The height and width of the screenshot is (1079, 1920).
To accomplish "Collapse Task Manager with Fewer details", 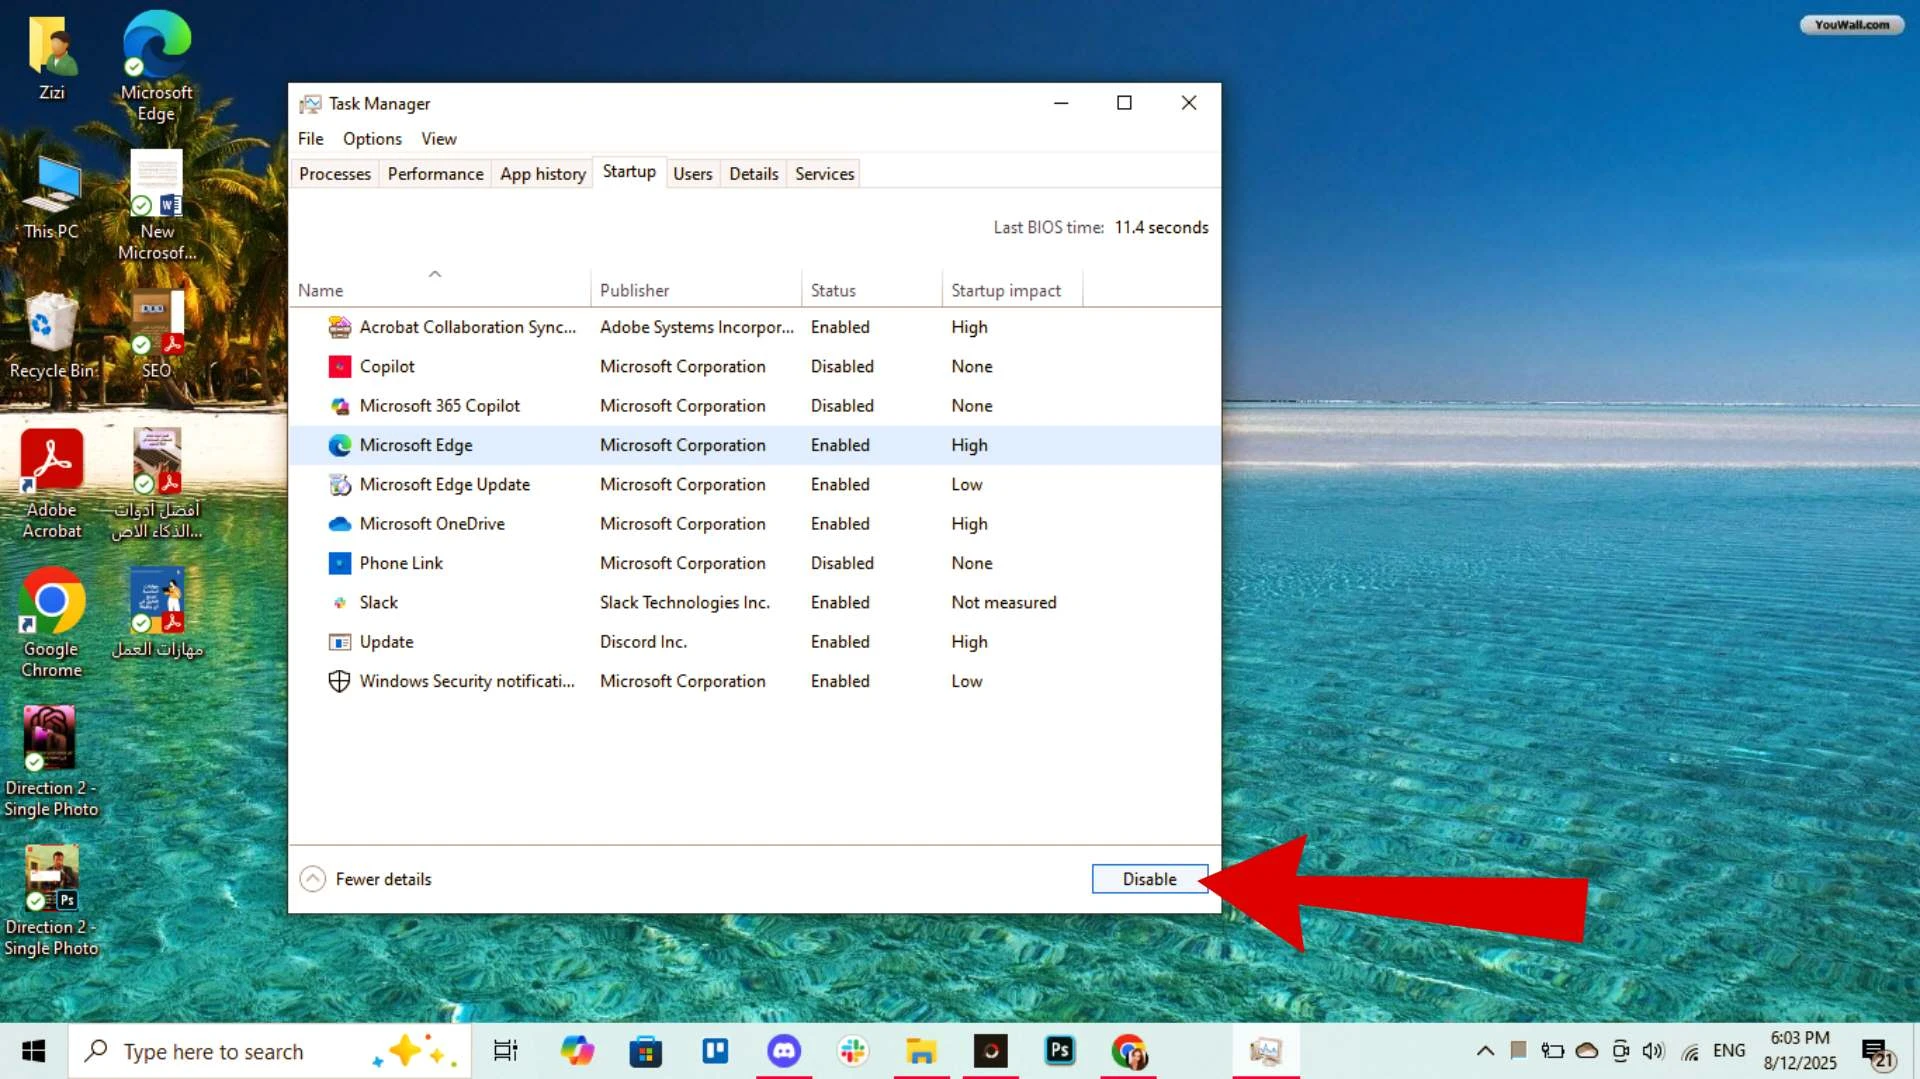I will pos(366,879).
